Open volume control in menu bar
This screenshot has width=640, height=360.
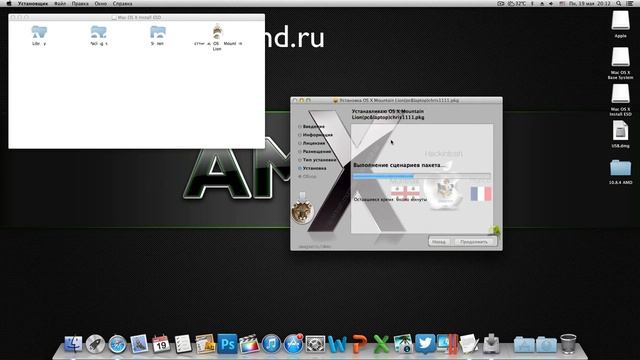coord(551,3)
